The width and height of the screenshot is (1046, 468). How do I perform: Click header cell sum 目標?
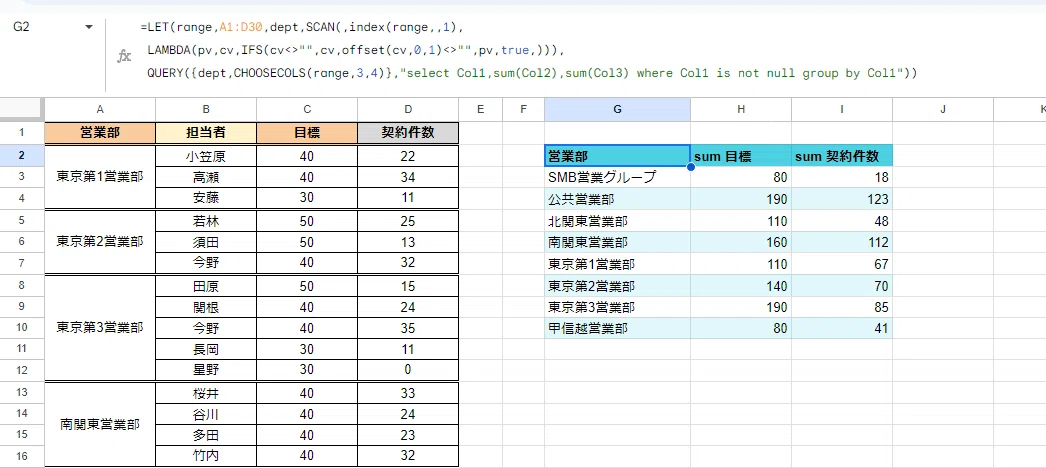coord(741,156)
